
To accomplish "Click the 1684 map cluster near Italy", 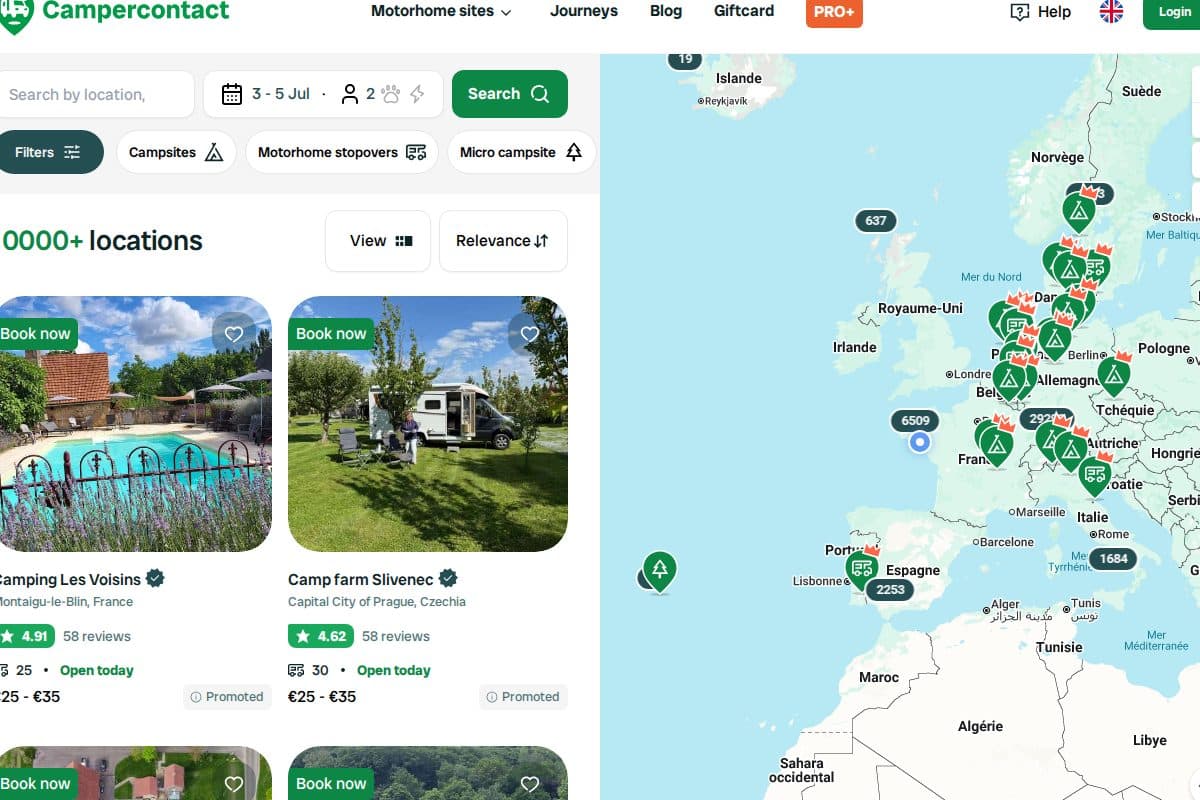I will click(1113, 559).
